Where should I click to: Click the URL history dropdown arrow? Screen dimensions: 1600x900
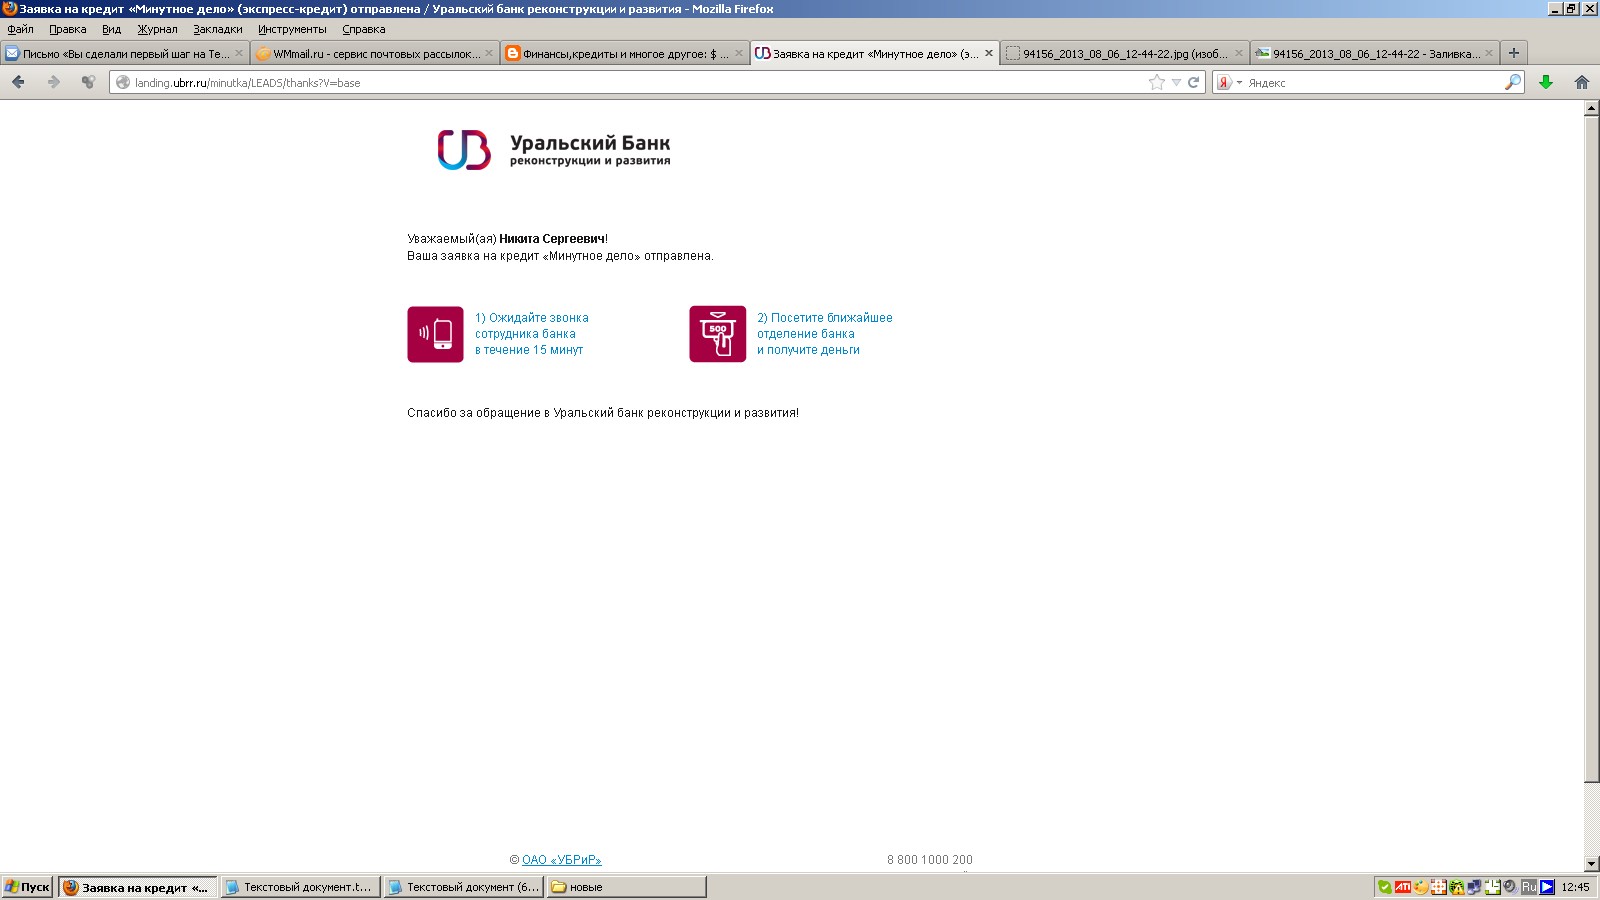(1176, 82)
